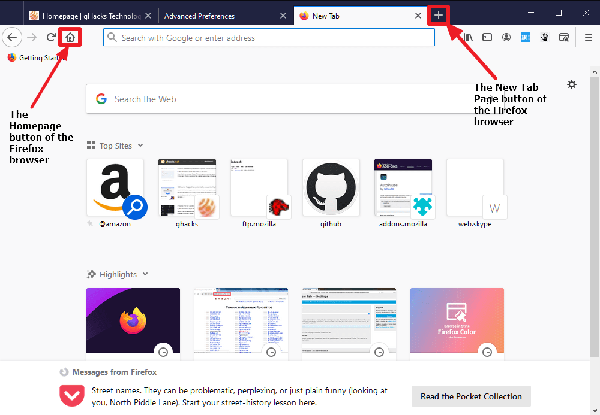Toggle the sidebars toolbar icon

coord(487,37)
